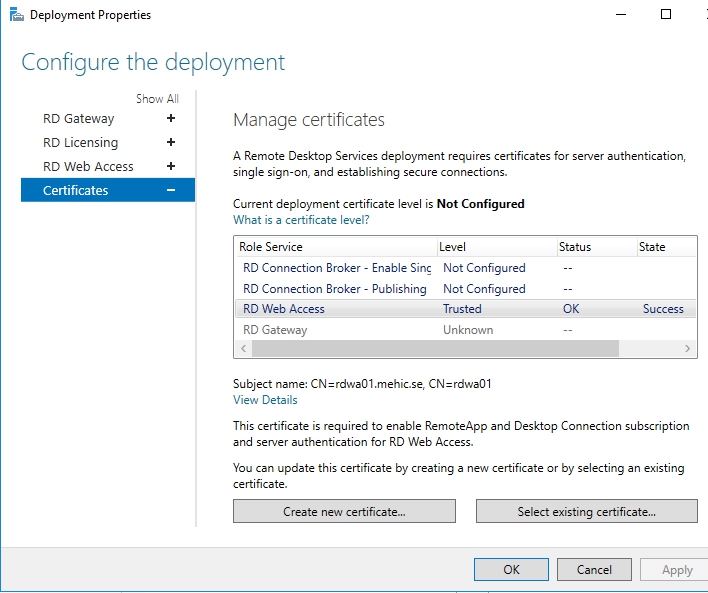Image resolution: width=708 pixels, height=593 pixels.
Task: Select RD Connection Broker Enable Single Sign-On row
Action: coord(337,268)
